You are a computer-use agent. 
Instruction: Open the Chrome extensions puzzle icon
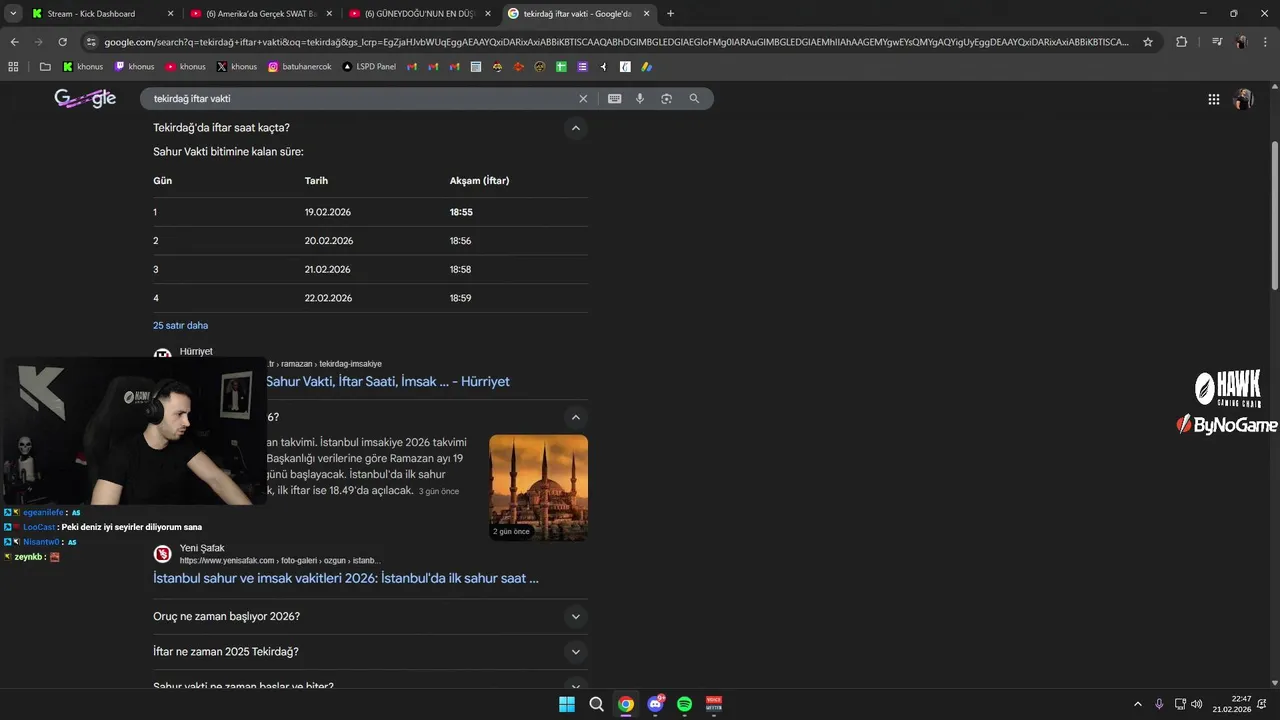[x=1182, y=42]
